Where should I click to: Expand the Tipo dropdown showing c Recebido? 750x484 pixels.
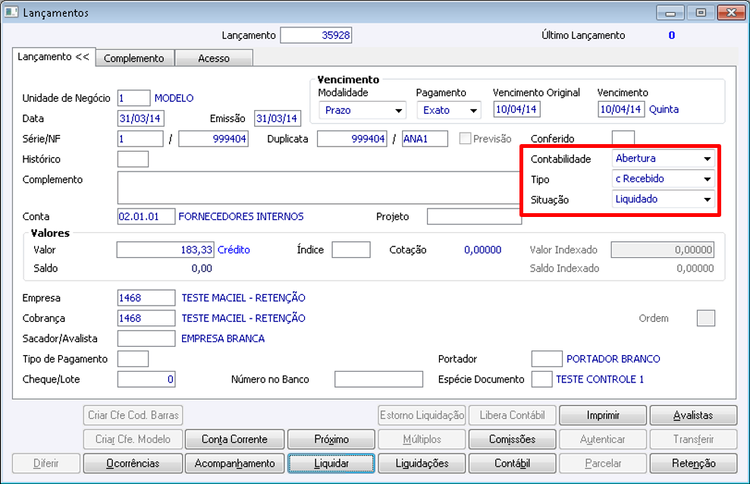click(663, 179)
